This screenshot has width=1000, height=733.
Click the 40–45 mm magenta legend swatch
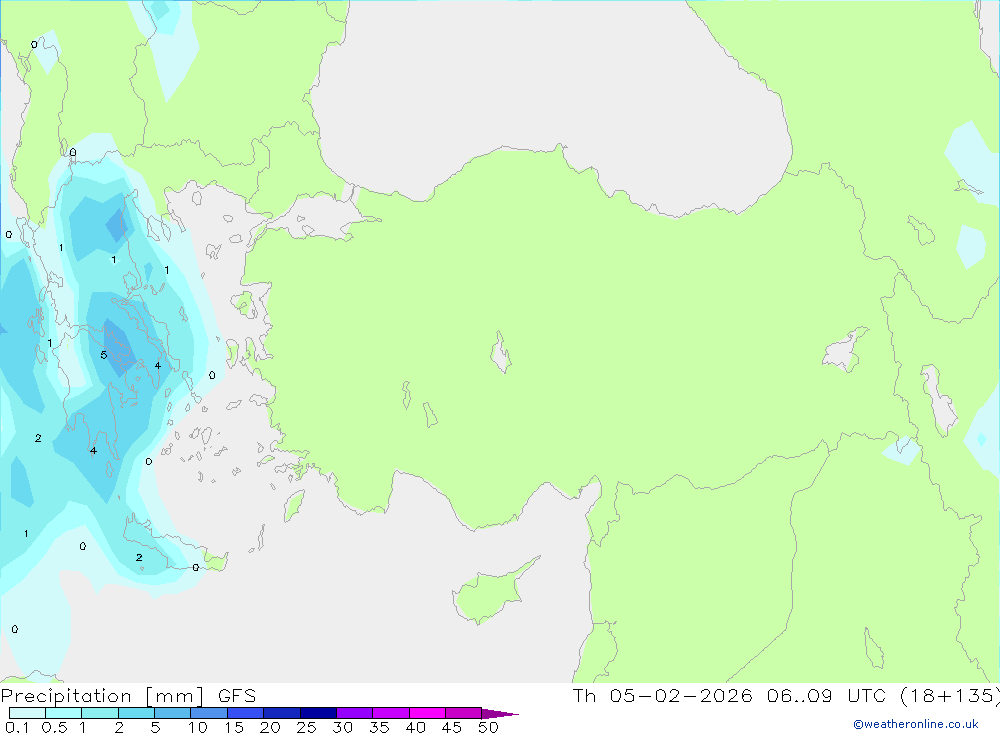[427, 713]
